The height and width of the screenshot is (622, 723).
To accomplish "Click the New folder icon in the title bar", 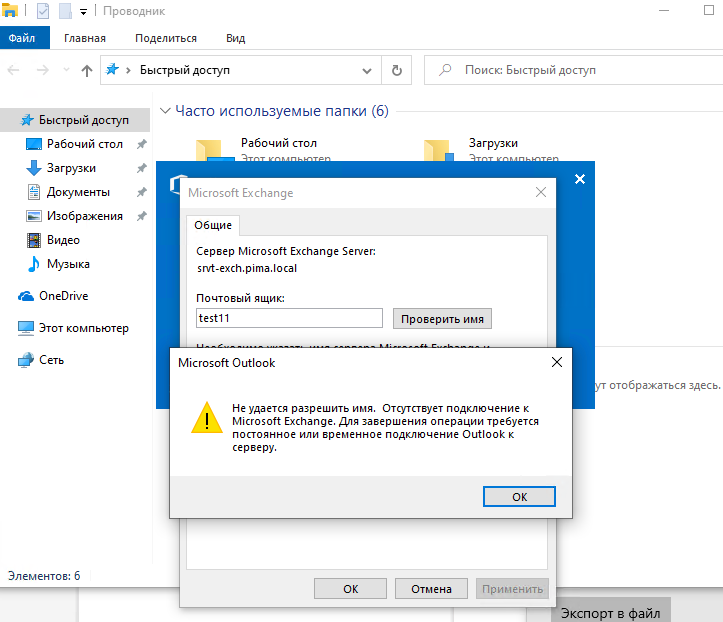I will (65, 11).
